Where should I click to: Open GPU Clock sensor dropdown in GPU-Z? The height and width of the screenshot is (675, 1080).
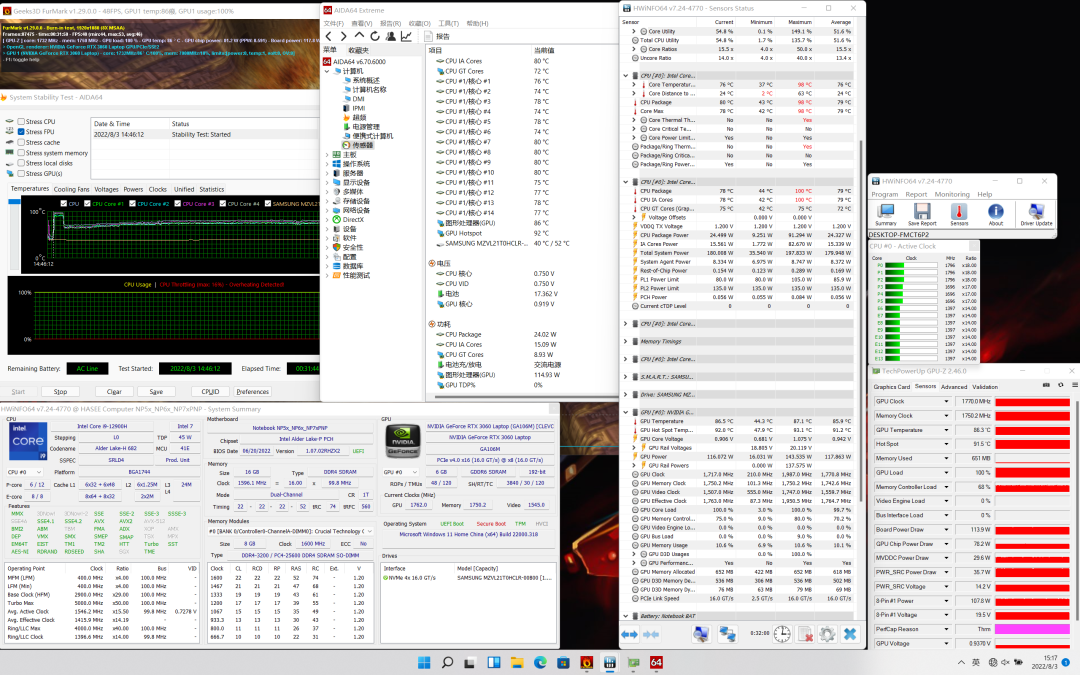click(946, 402)
